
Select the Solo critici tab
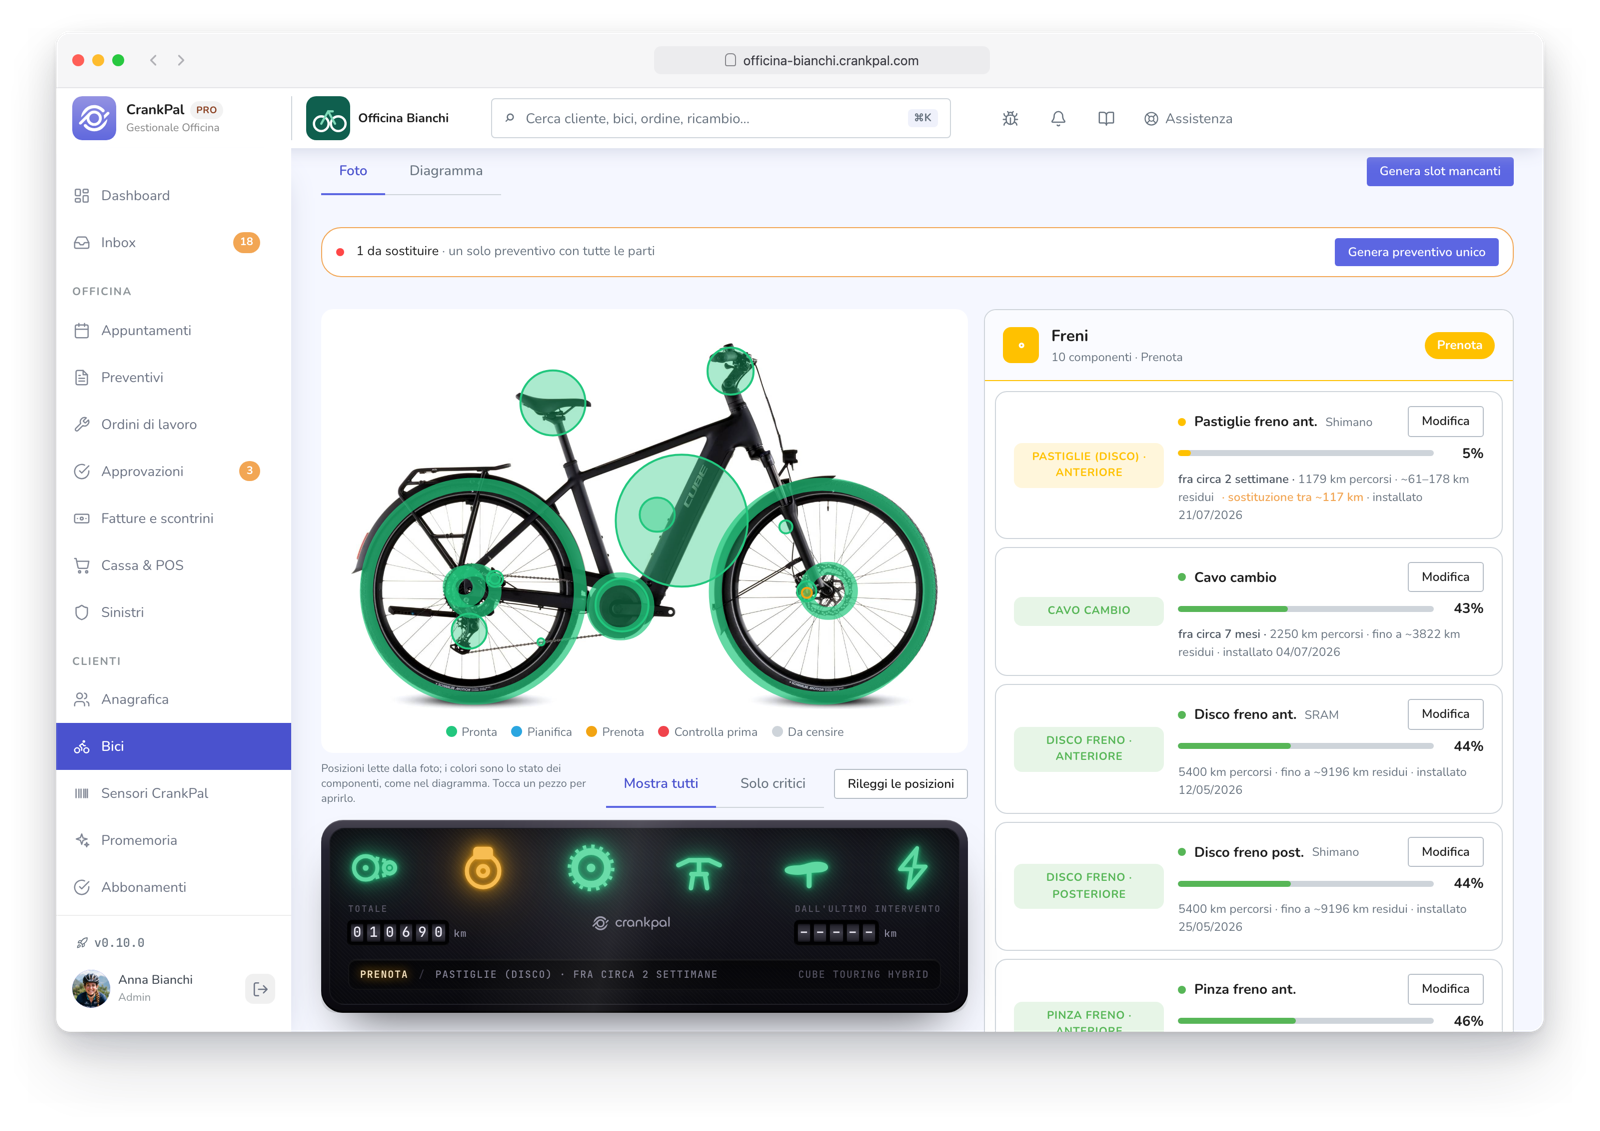pyautogui.click(x=773, y=783)
